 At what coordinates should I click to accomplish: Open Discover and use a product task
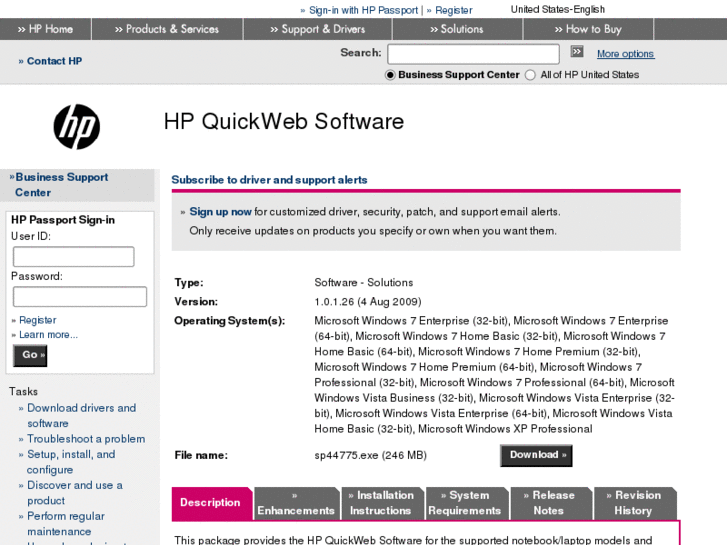75,493
